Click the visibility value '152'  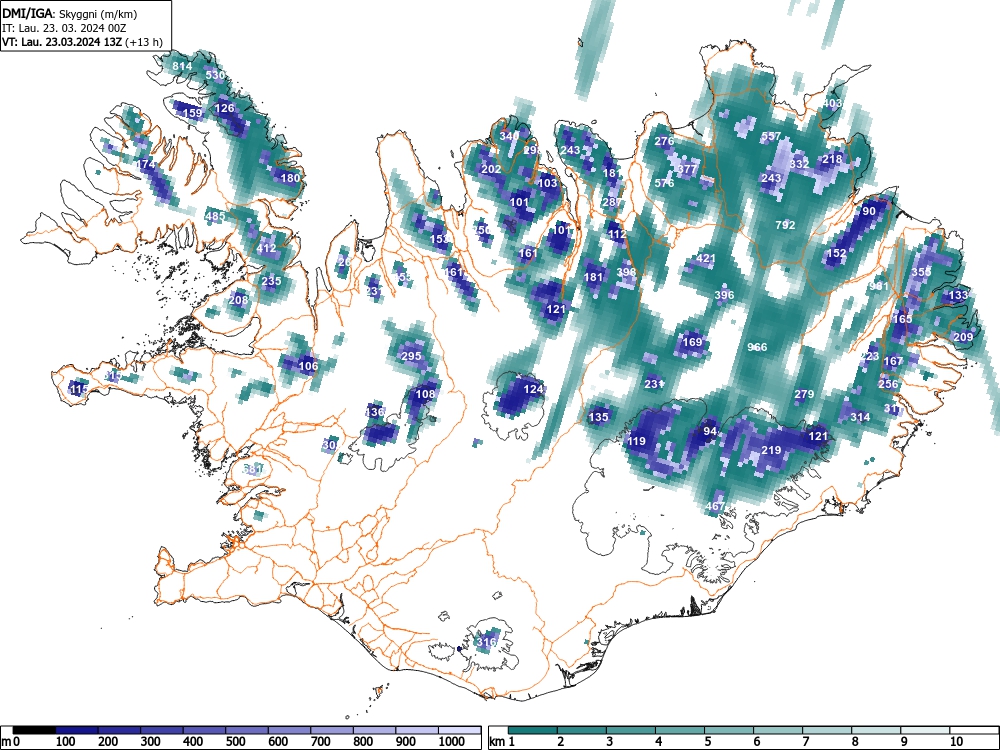pyautogui.click(x=836, y=253)
